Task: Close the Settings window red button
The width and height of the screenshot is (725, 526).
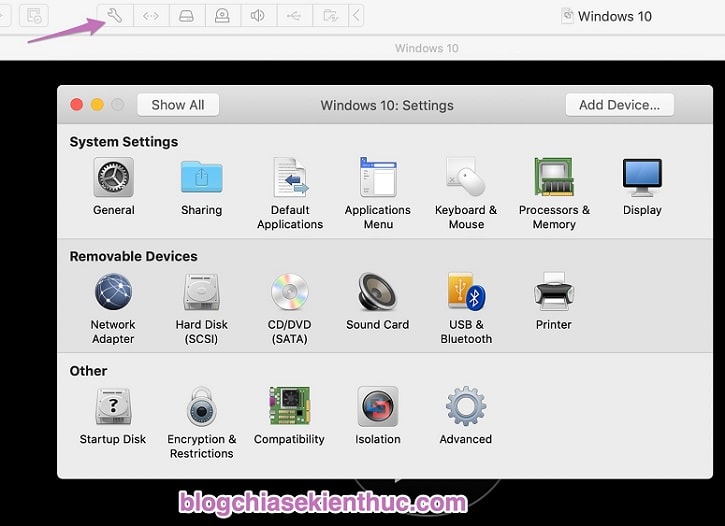Action: pos(77,105)
